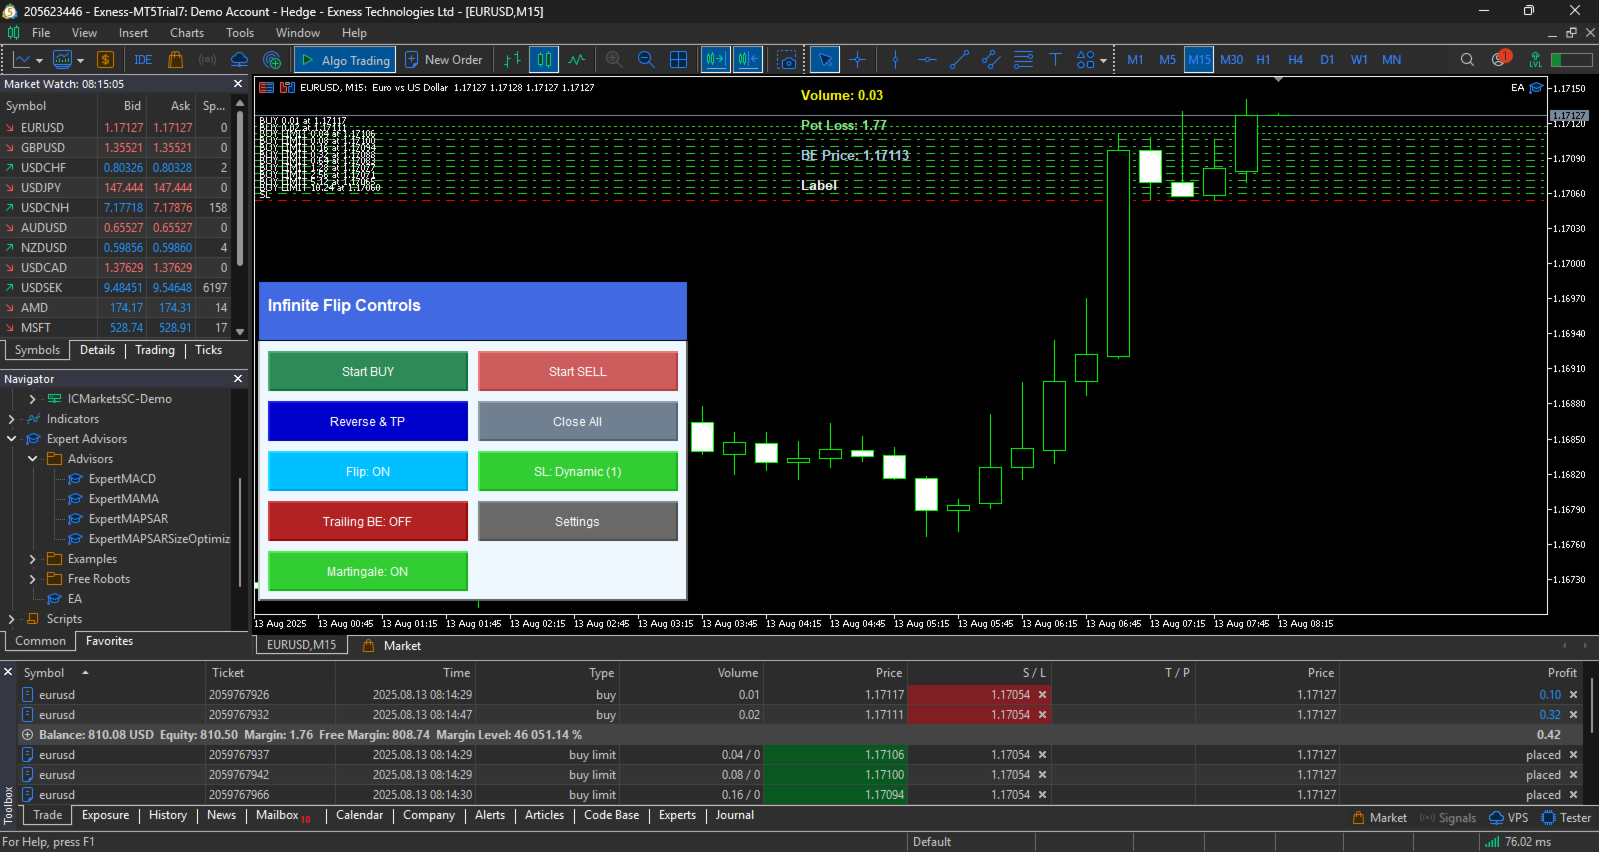The image size is (1599, 852).
Task: Switch chart to line chart icon
Action: point(577,60)
